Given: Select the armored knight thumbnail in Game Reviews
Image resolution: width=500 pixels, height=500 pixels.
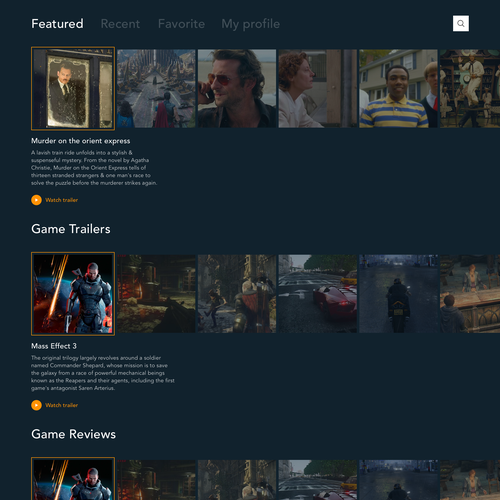Looking at the screenshot, I should click(x=237, y=480).
